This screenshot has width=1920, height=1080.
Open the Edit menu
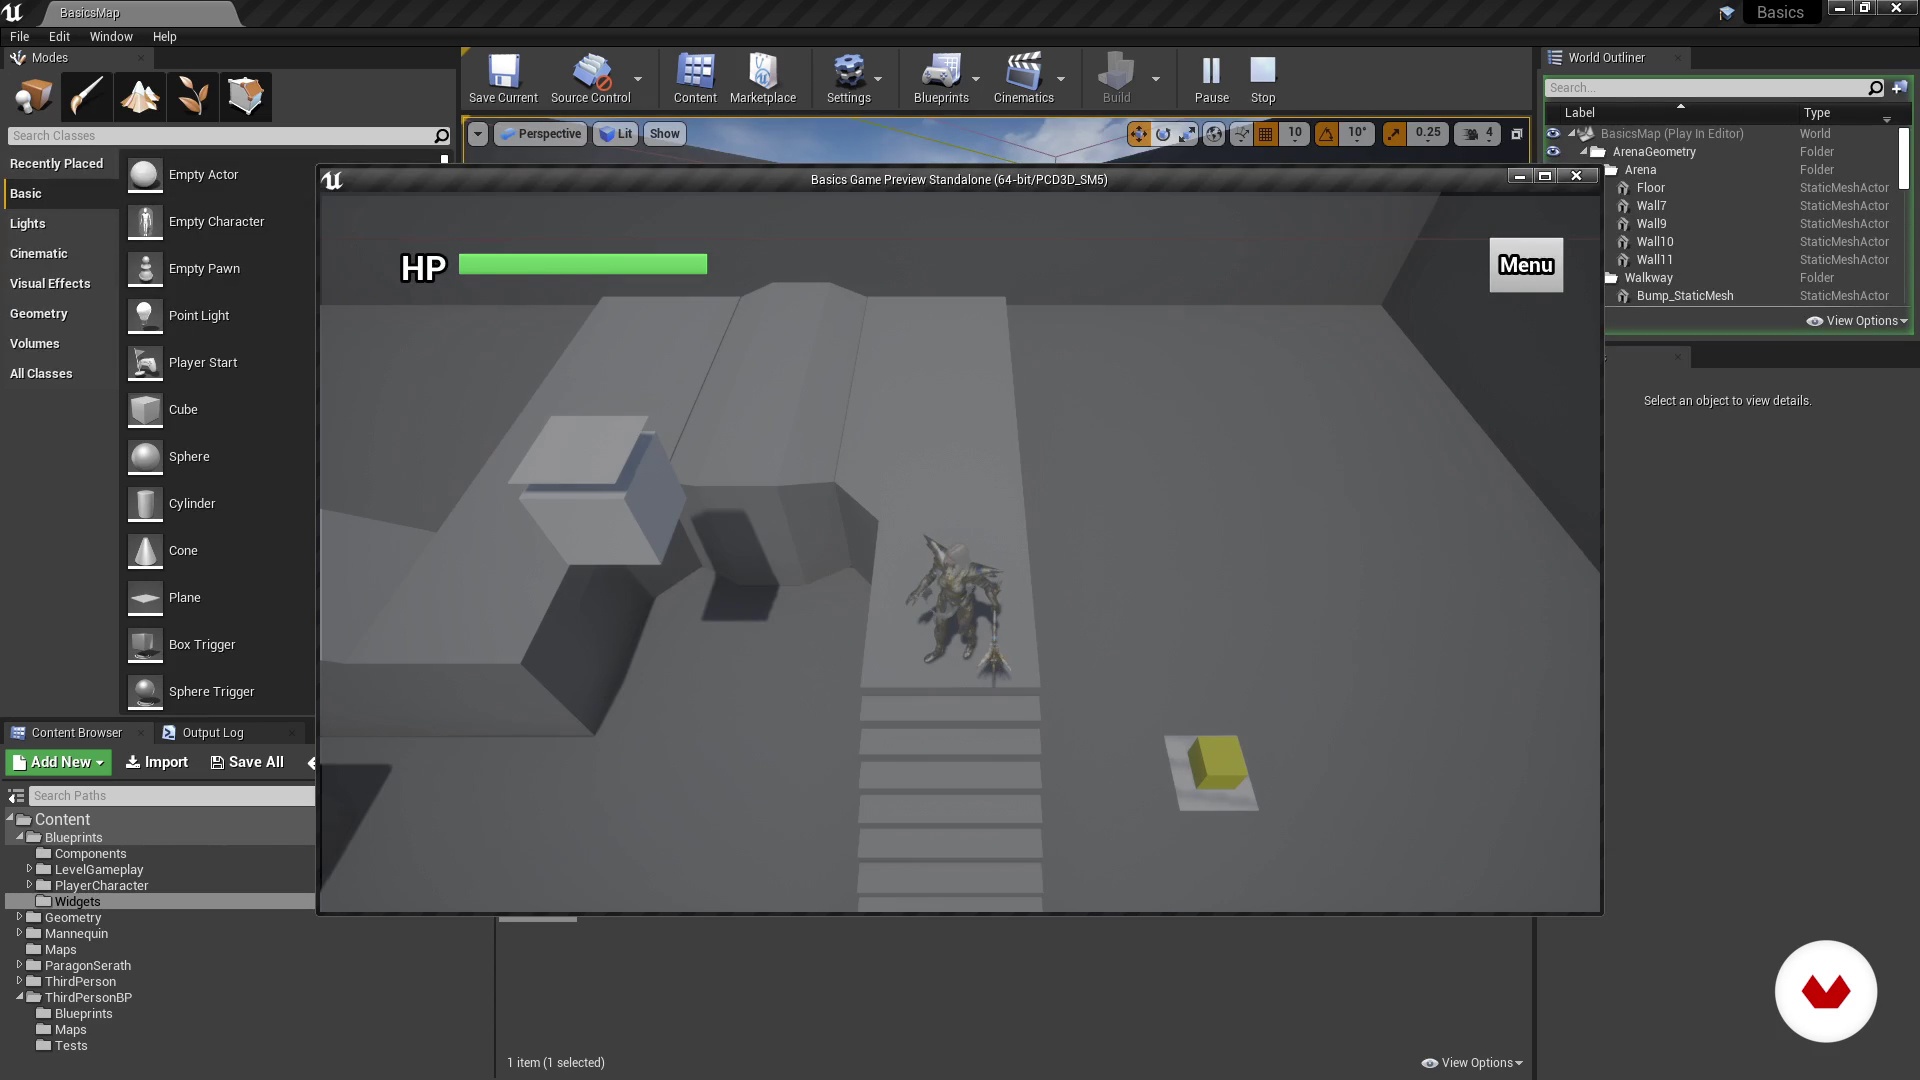coord(59,37)
